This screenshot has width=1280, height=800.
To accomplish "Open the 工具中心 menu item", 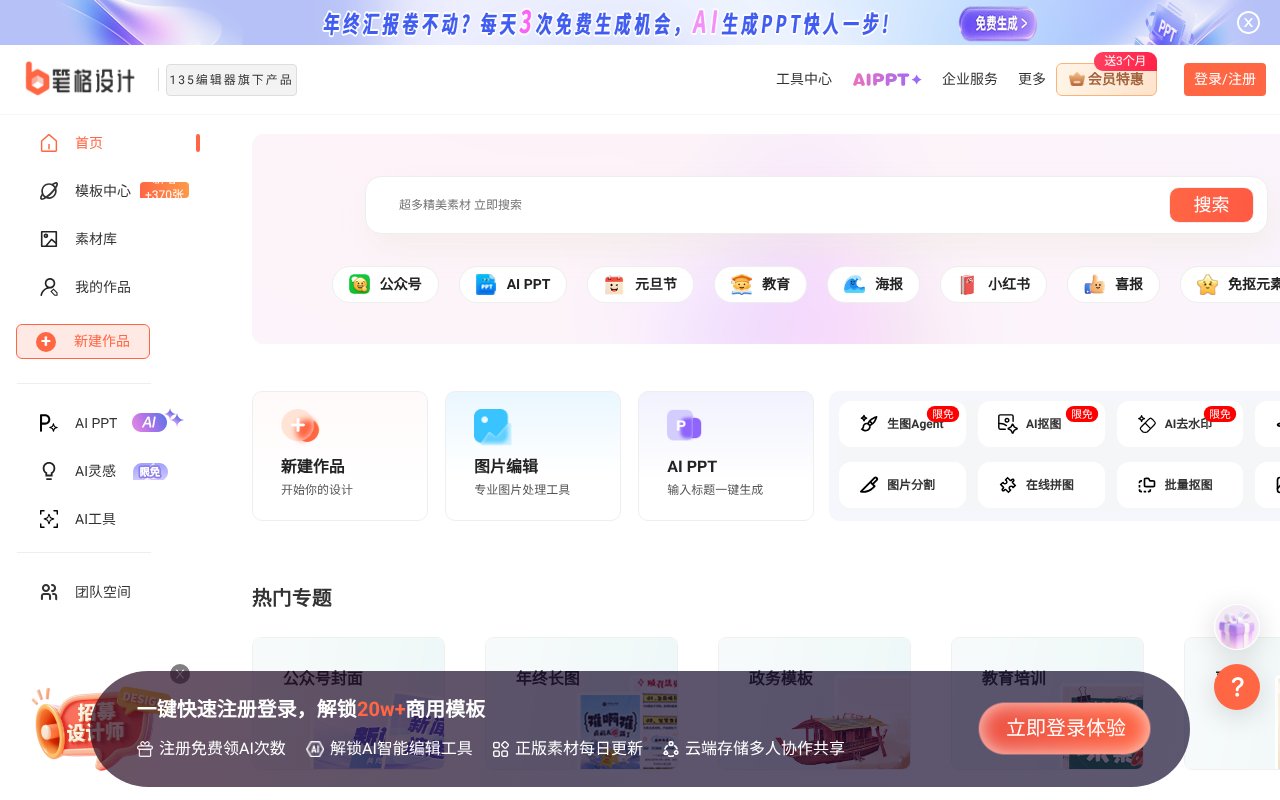I will point(804,79).
